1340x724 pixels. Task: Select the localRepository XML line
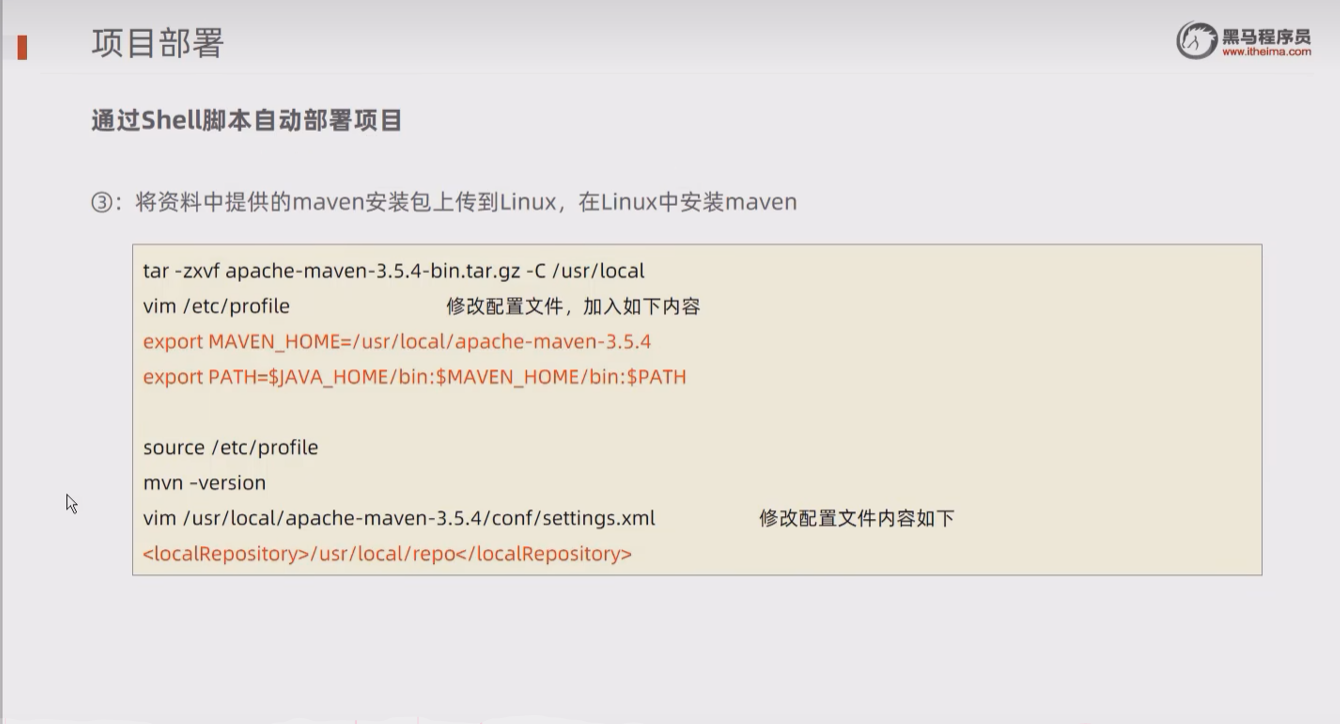(x=387, y=554)
